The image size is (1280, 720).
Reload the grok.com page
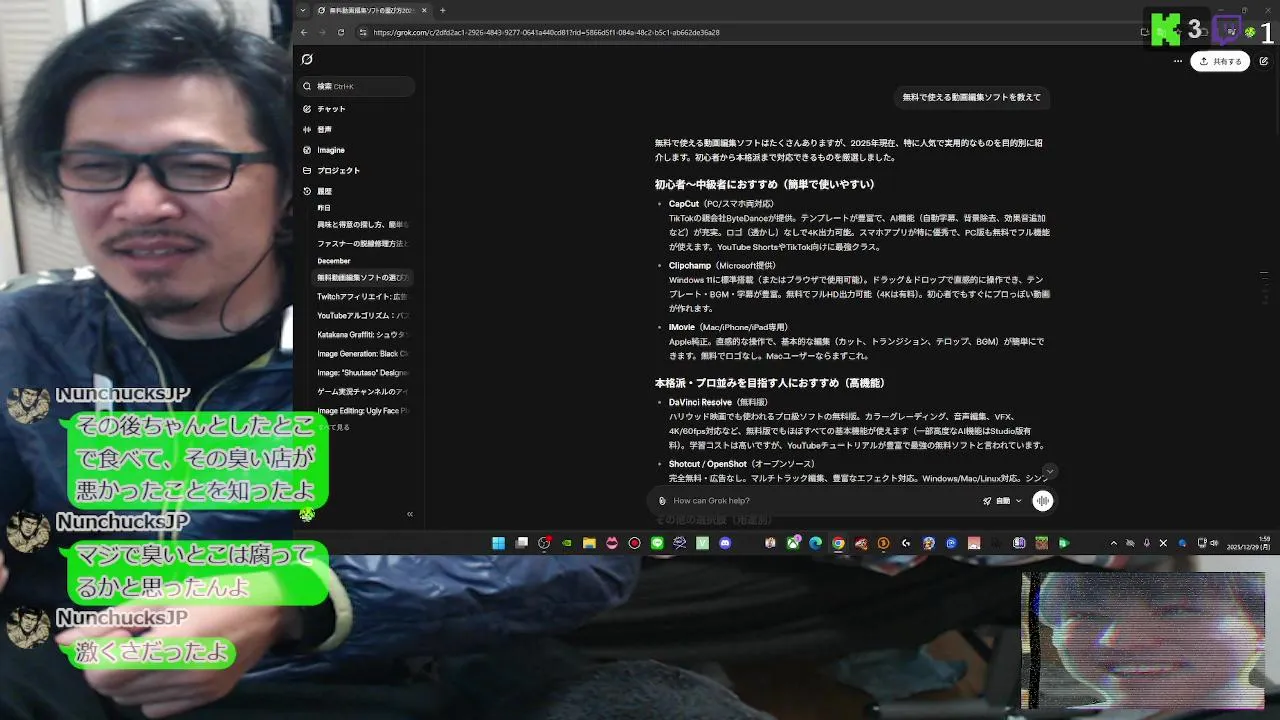[x=341, y=32]
